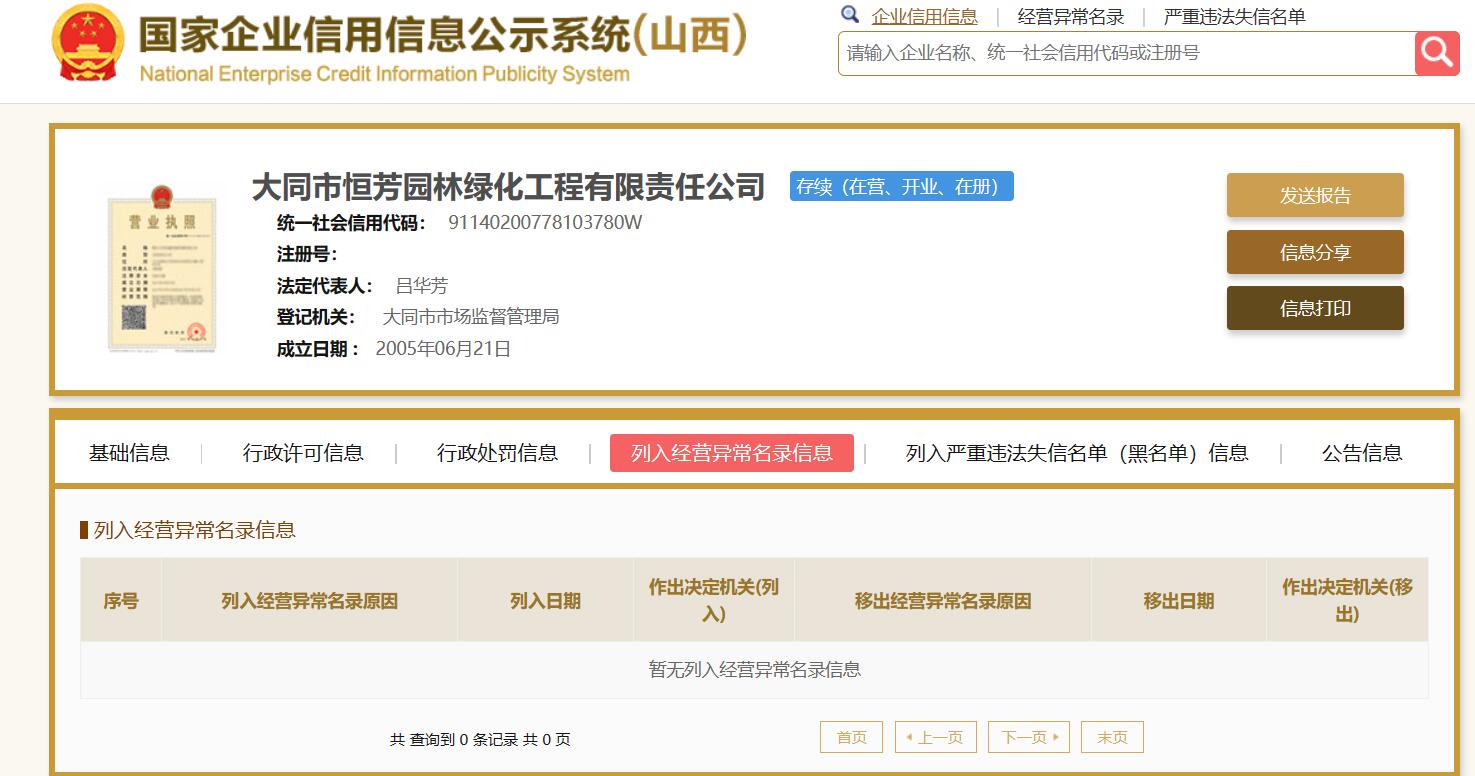
Task: Click the 移出日期 column header
Action: point(1179,600)
